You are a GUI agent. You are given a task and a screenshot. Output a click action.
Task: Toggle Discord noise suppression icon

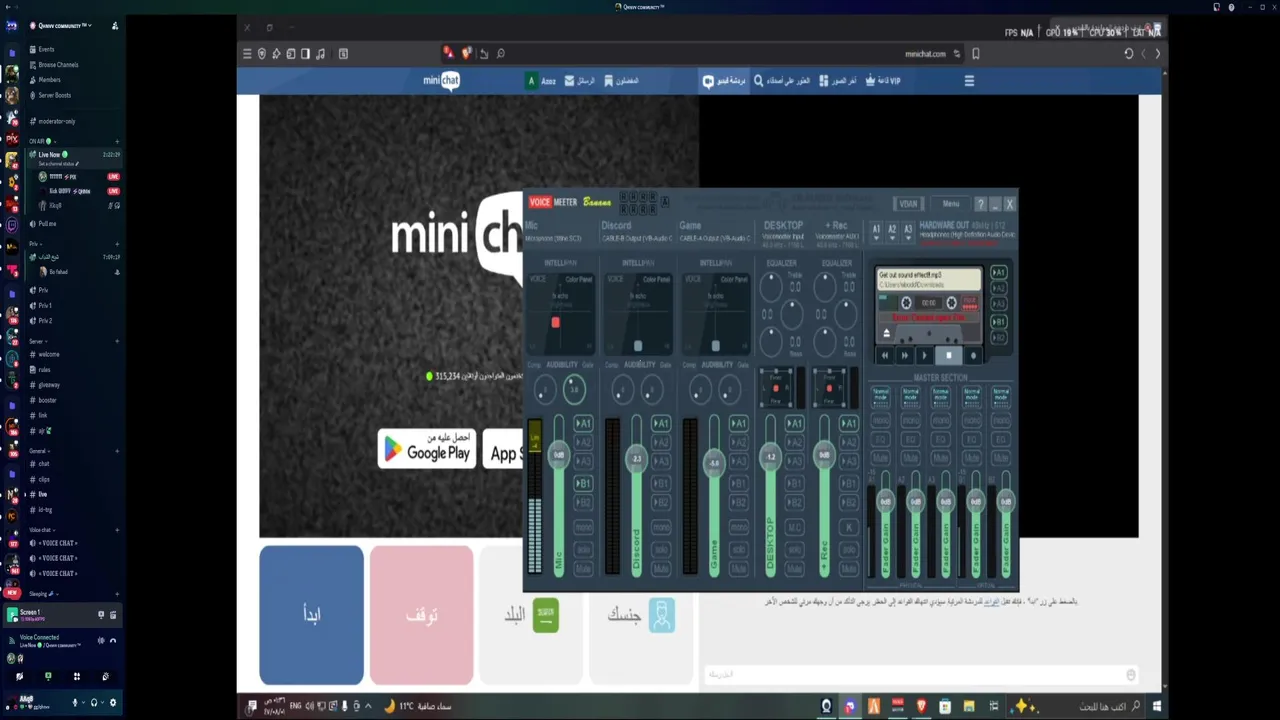101,640
